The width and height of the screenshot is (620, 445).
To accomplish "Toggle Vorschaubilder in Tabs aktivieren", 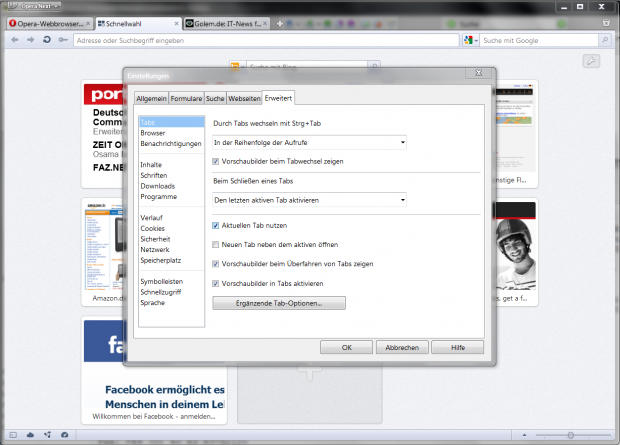I will click(x=215, y=283).
